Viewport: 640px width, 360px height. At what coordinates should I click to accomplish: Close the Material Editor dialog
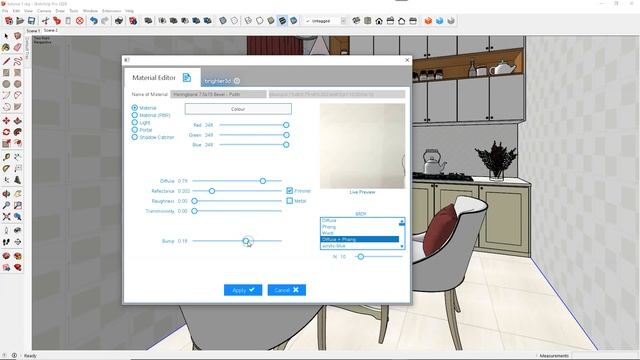point(407,60)
